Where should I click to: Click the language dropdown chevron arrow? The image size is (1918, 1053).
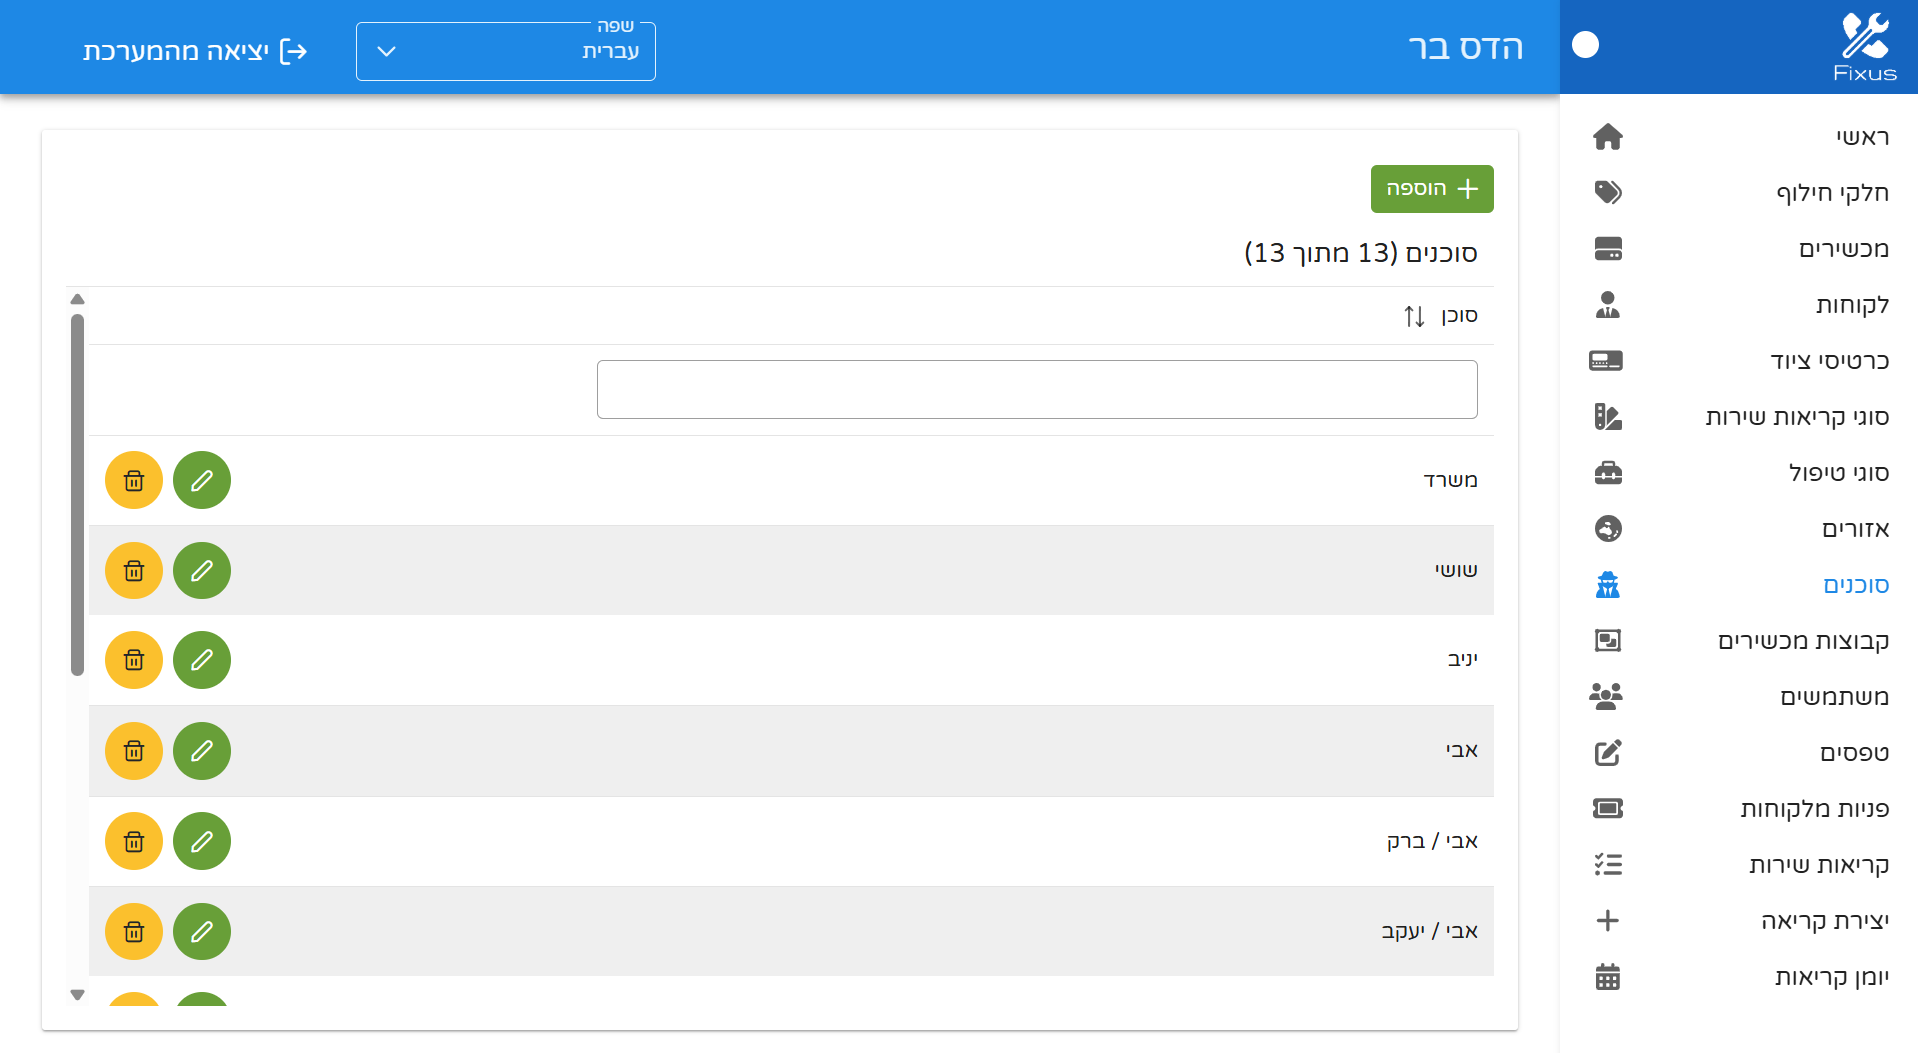coord(387,51)
